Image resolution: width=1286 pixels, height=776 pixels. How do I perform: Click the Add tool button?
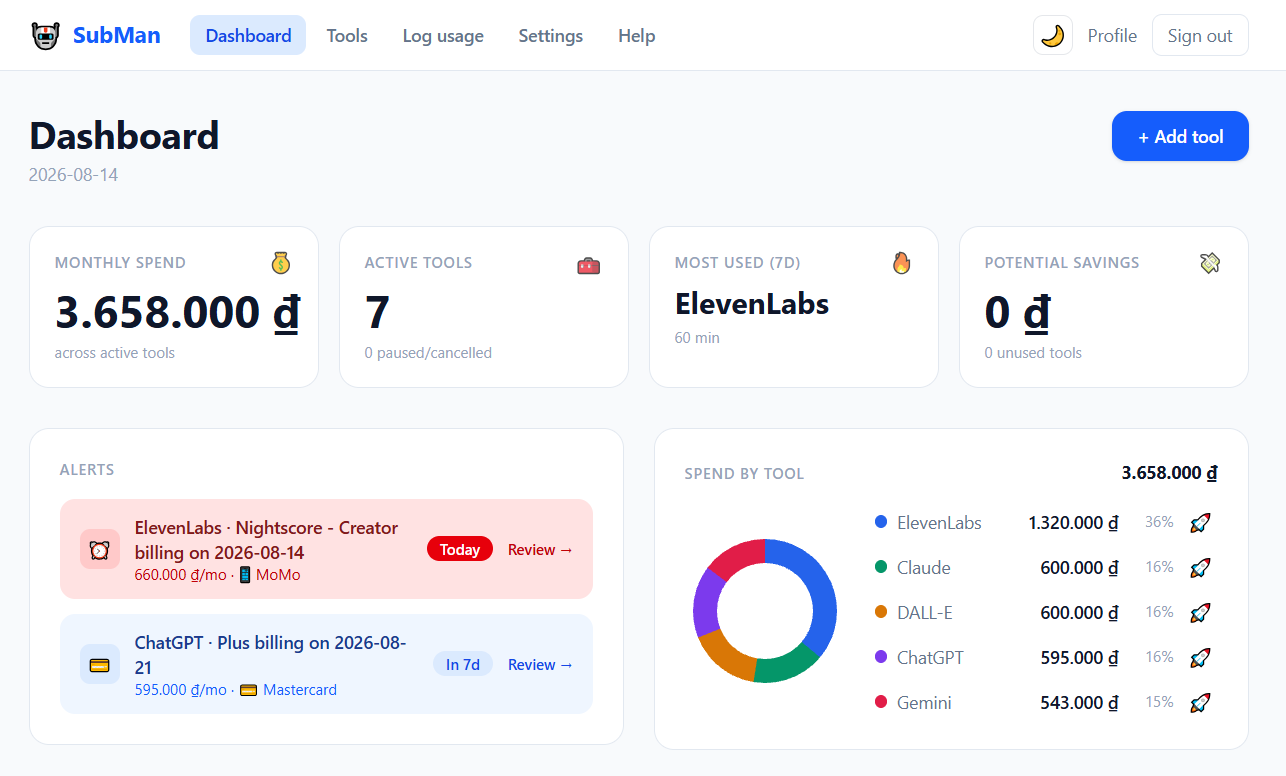(1180, 136)
